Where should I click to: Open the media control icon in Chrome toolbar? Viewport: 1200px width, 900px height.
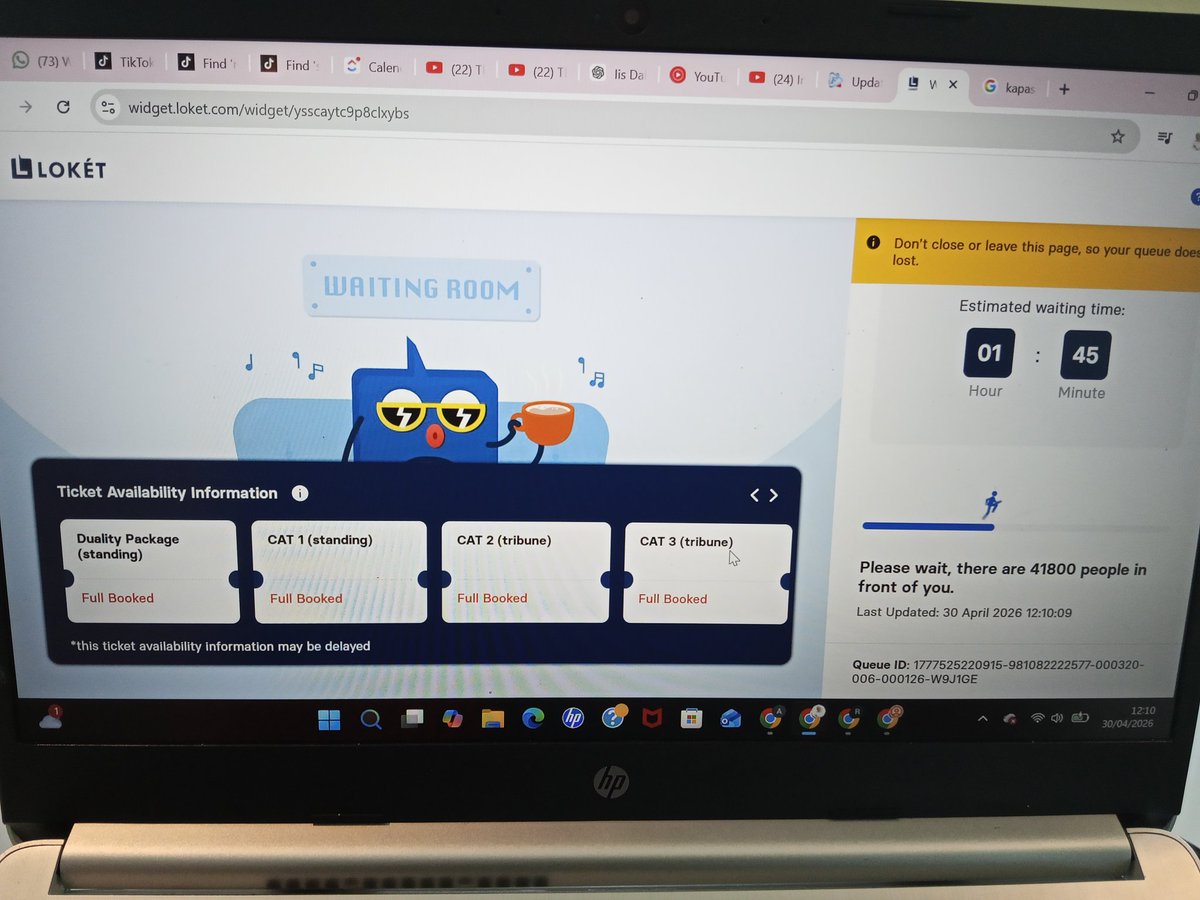[x=1165, y=137]
